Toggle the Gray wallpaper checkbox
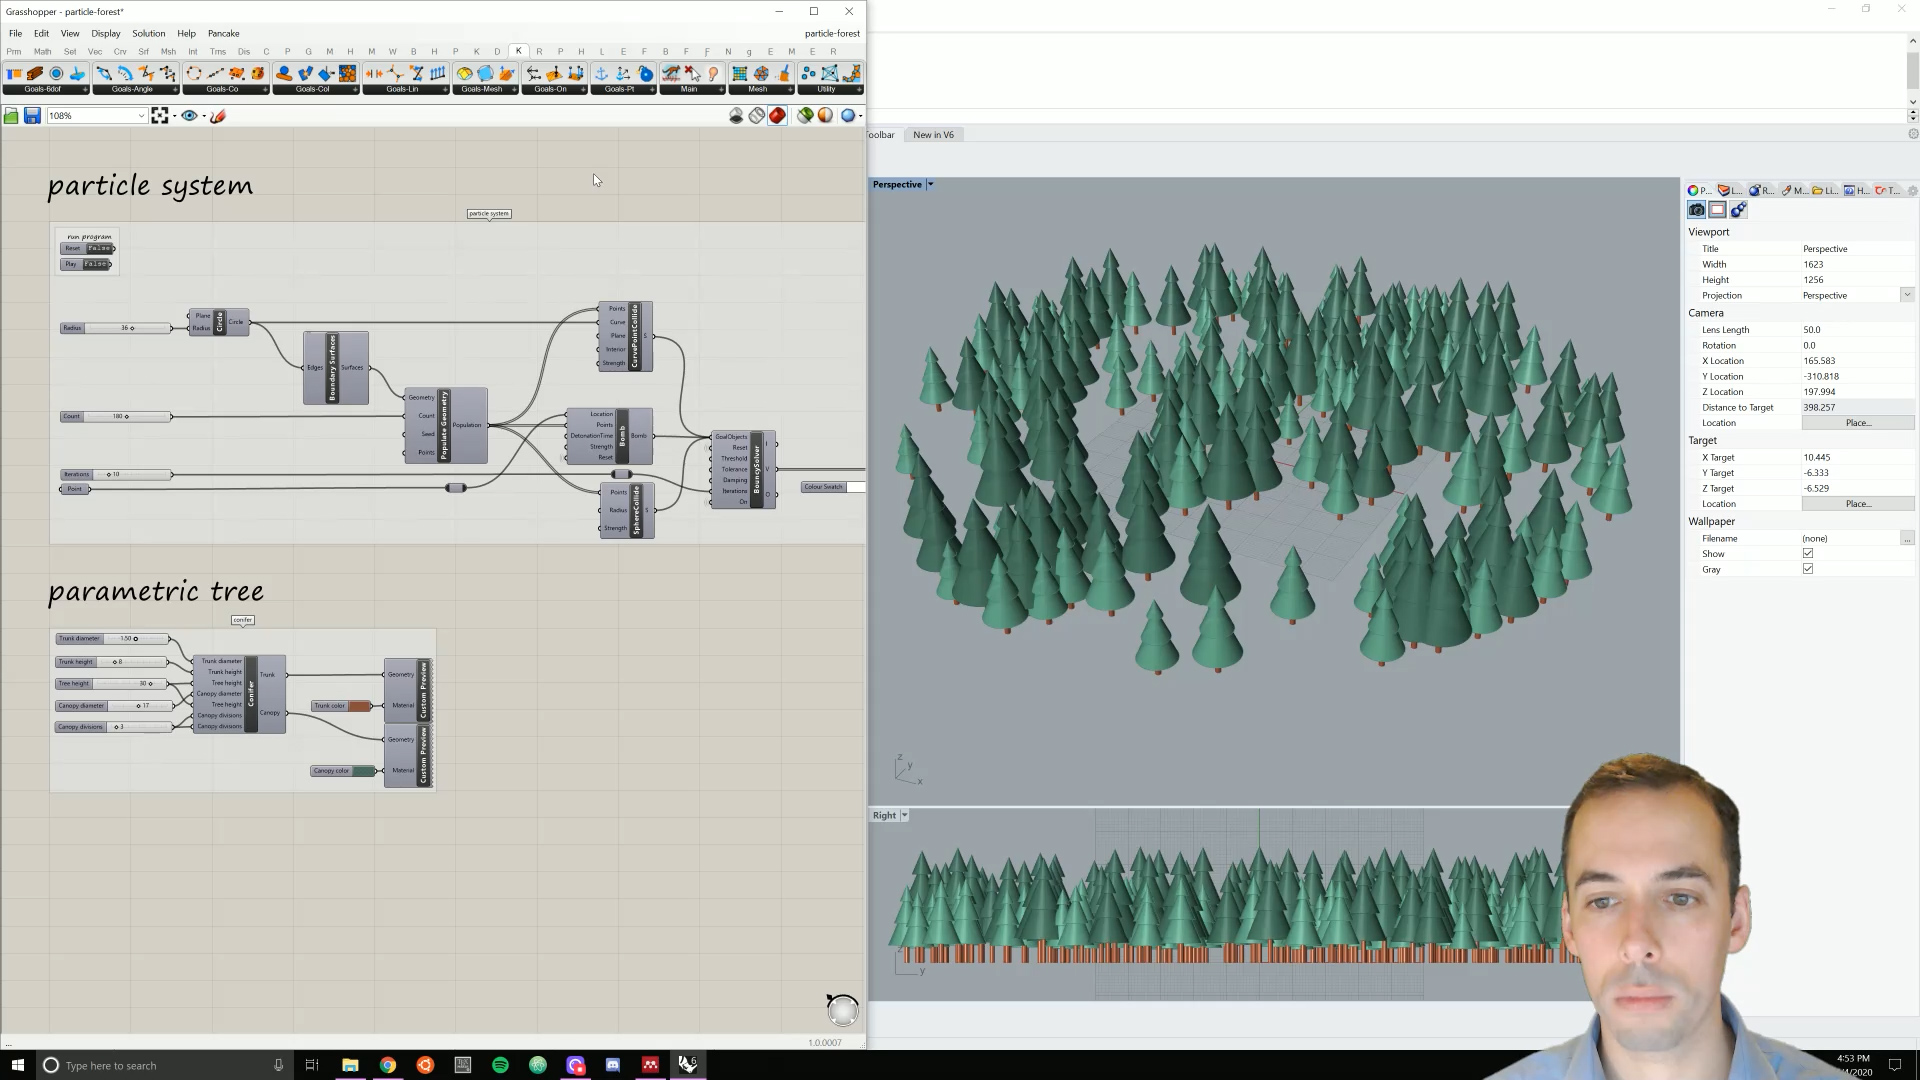This screenshot has width=1920, height=1080. pos(1808,569)
